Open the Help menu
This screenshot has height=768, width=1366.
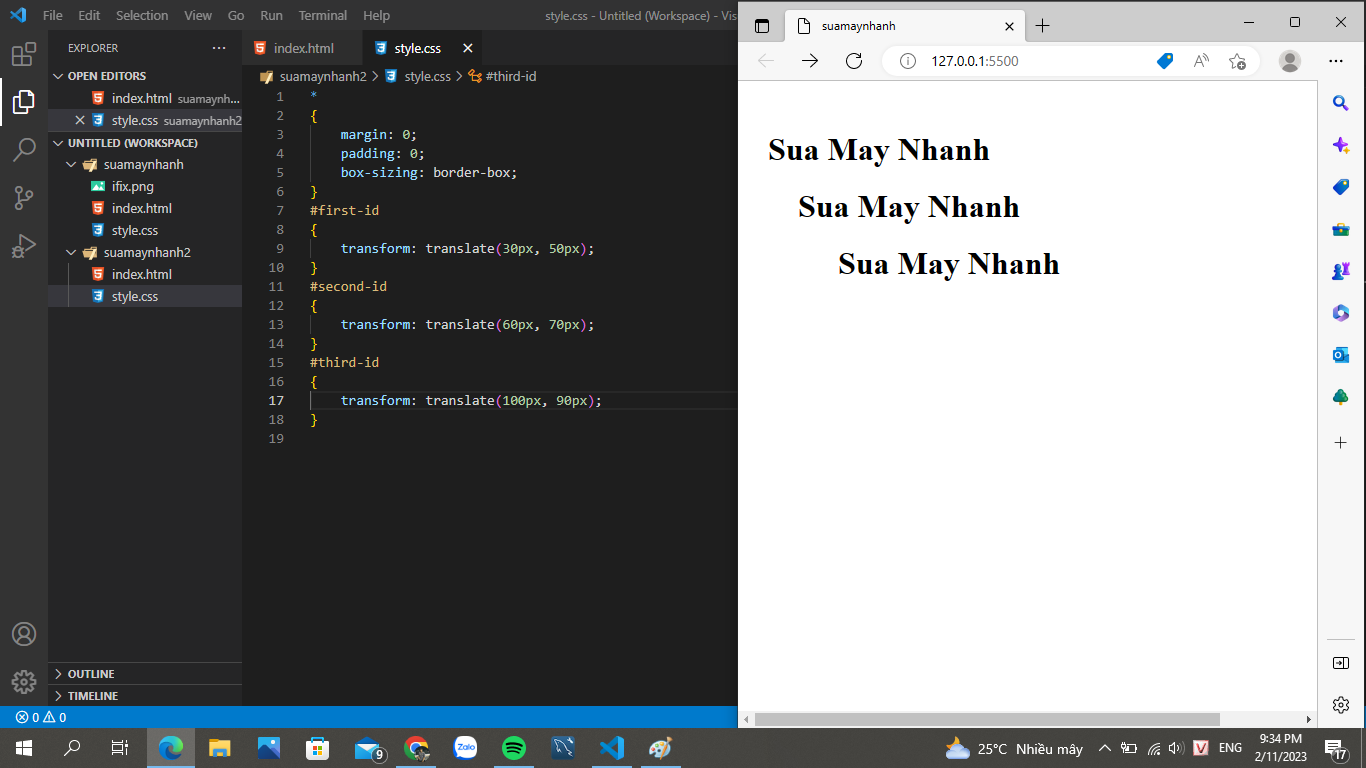point(376,16)
